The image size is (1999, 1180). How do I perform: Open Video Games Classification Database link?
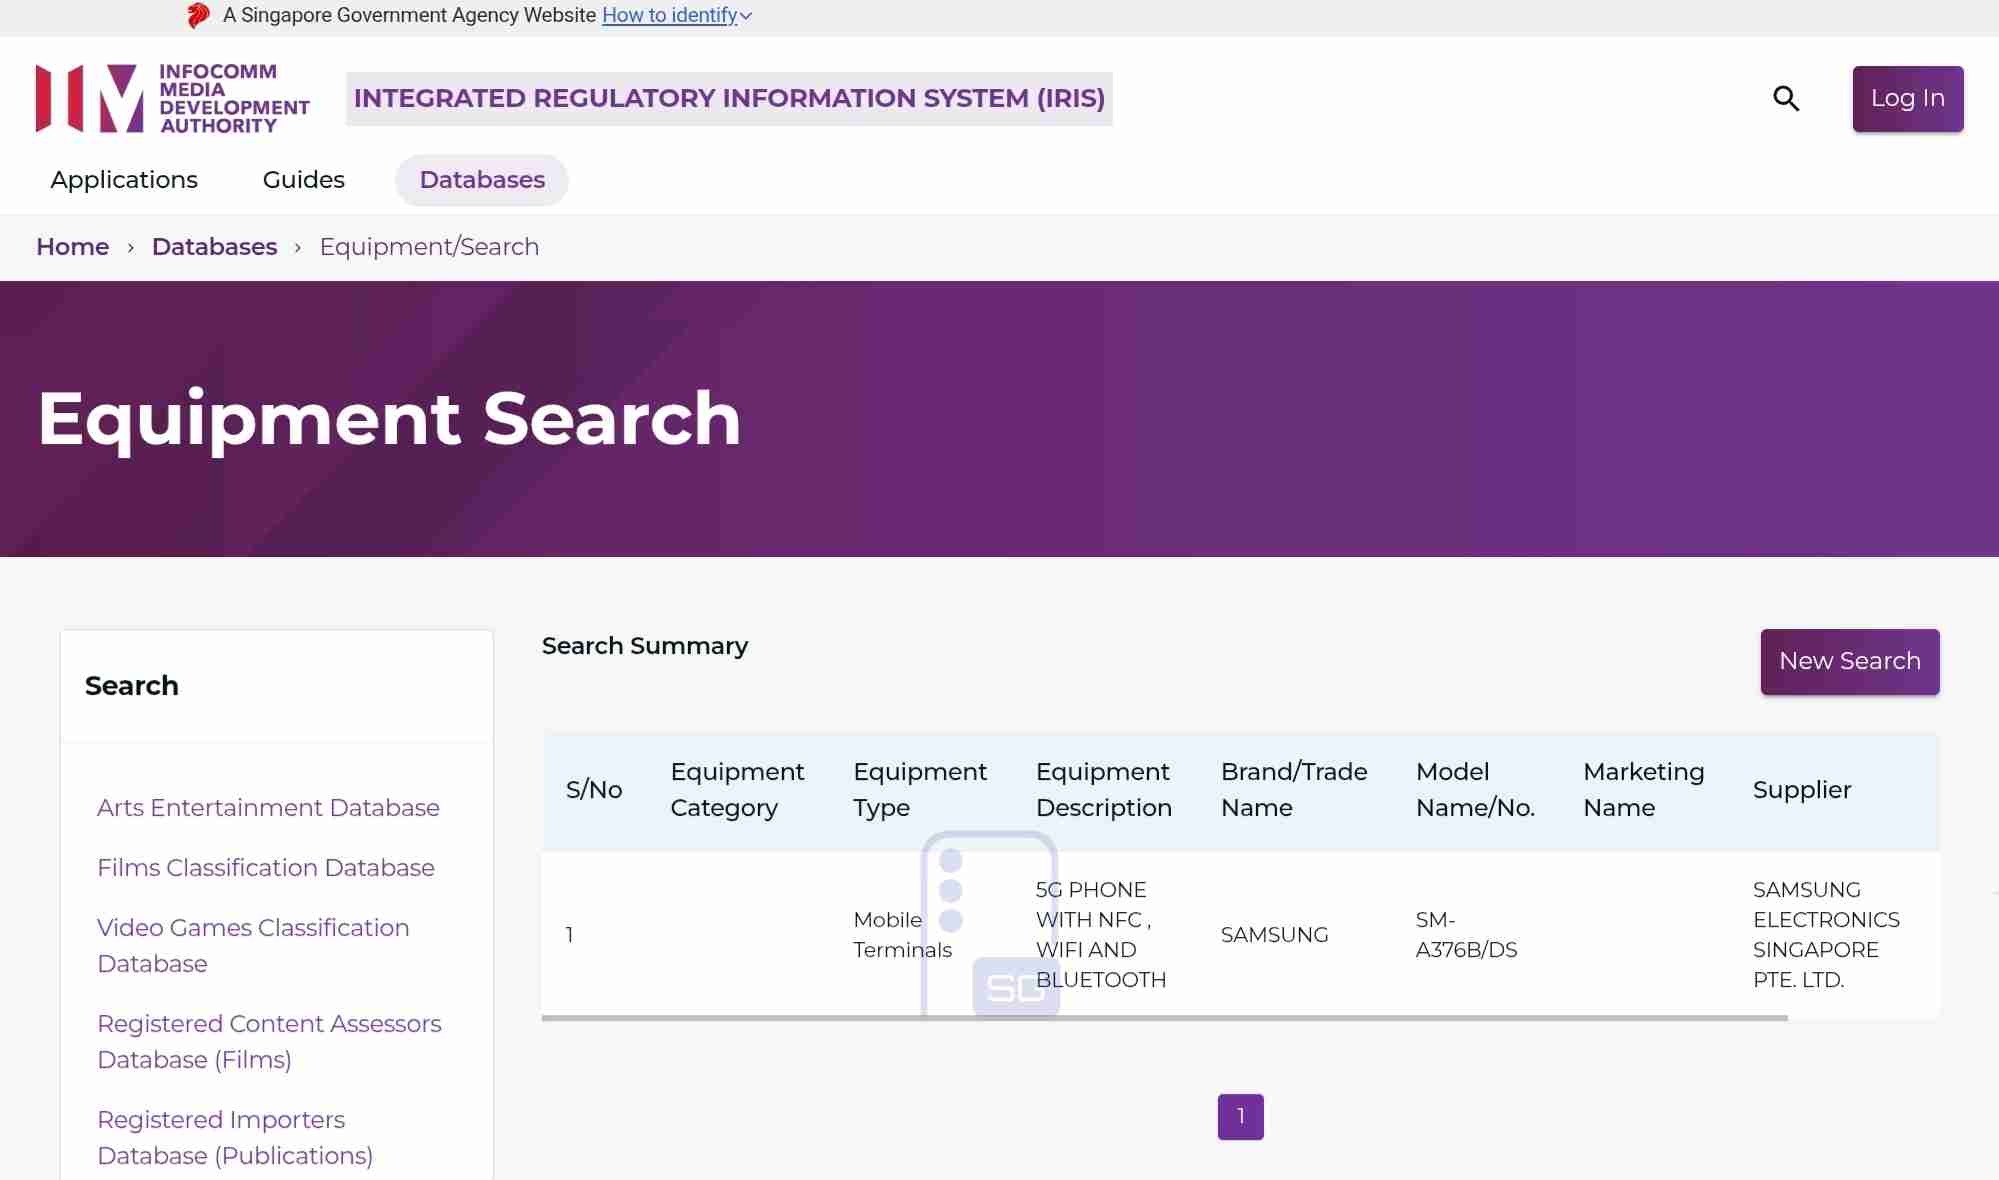coord(253,945)
